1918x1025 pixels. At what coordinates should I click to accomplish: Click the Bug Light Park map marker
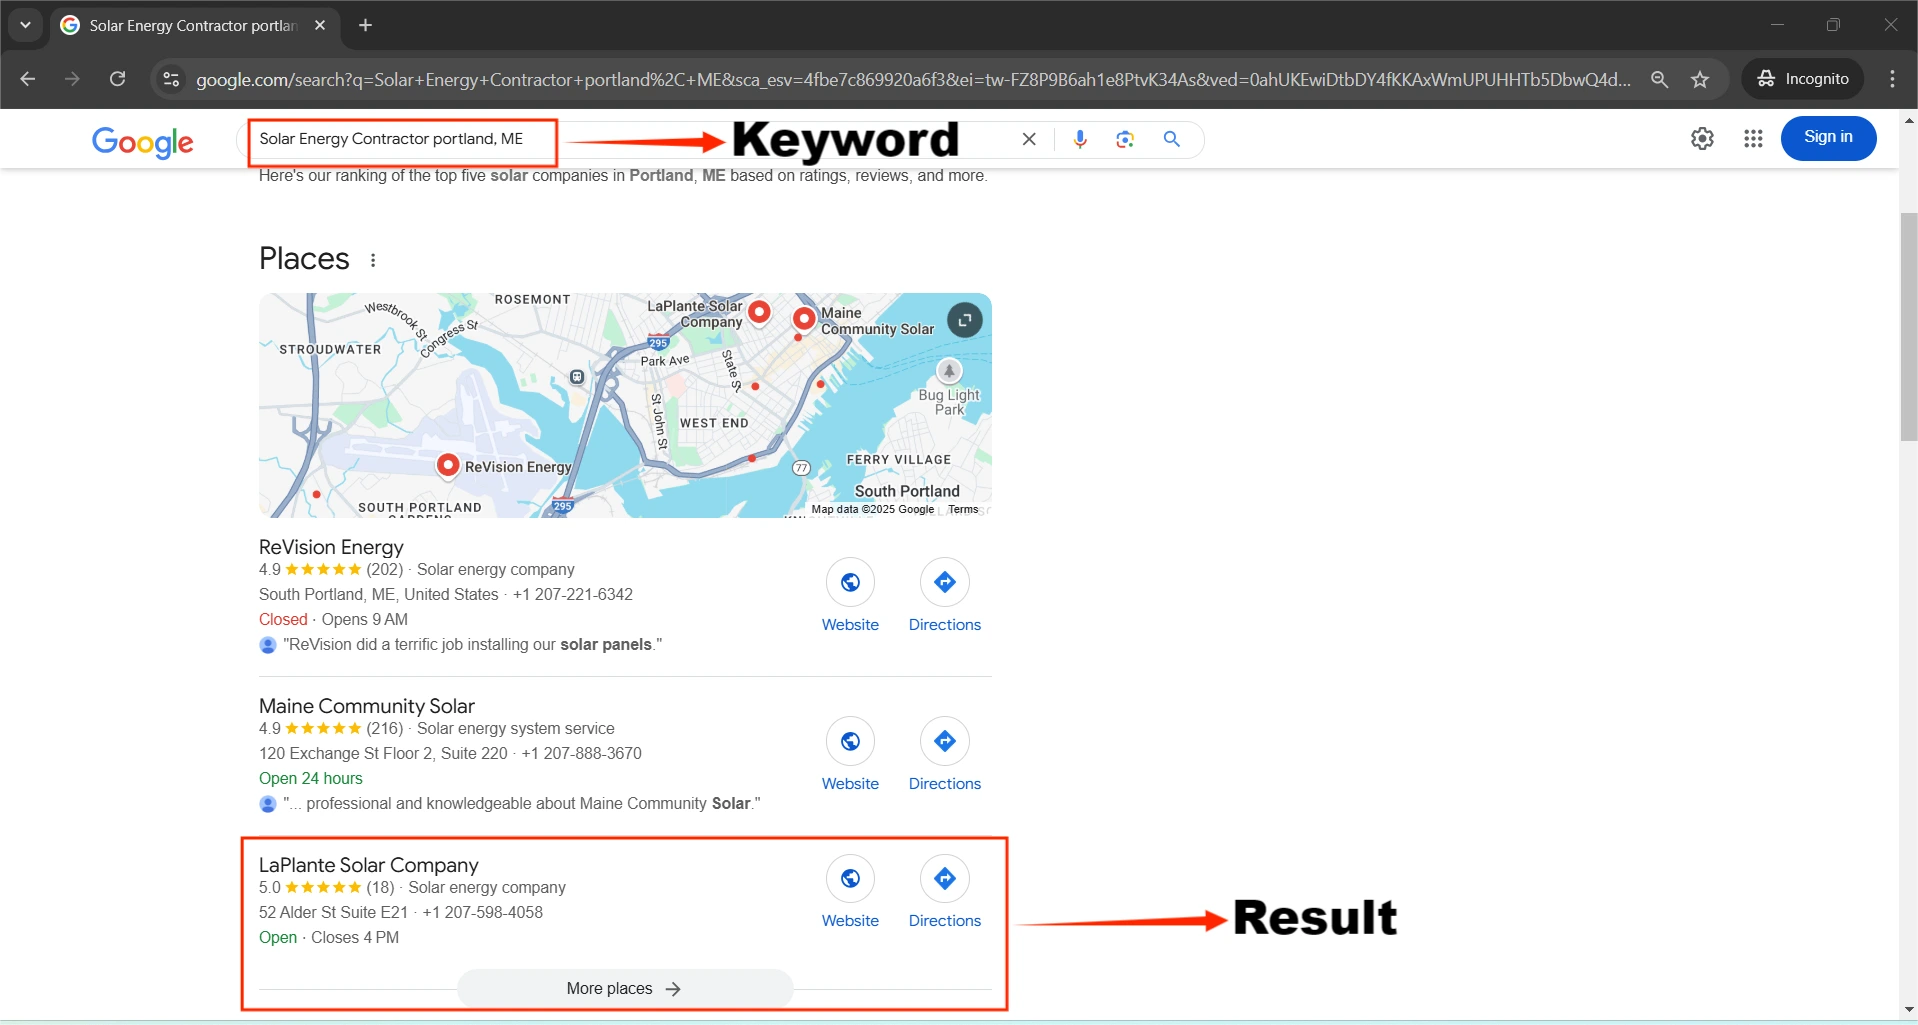coord(949,372)
